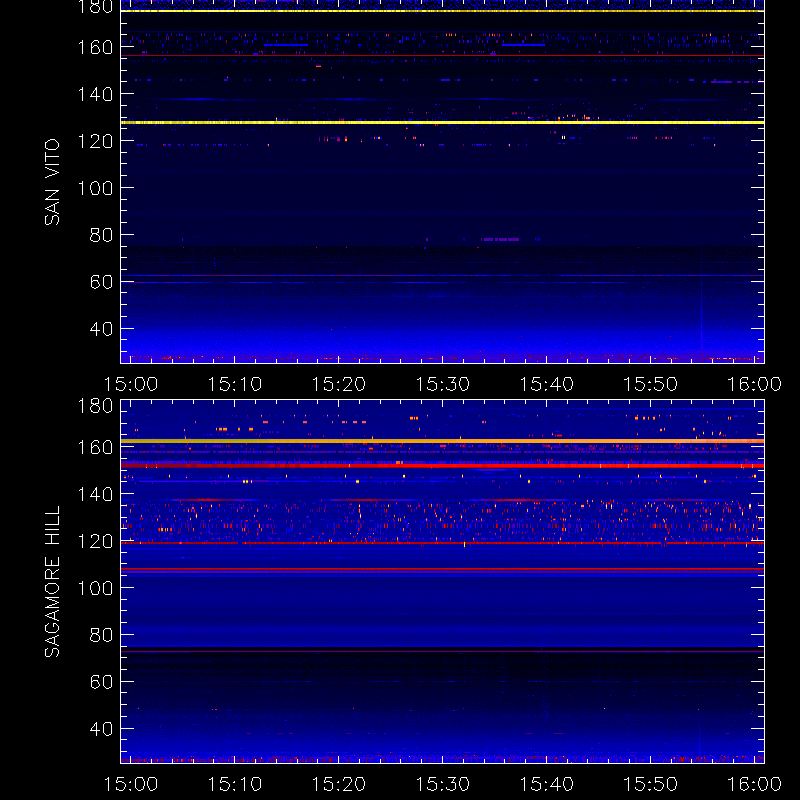Click 15:50 label under Sagamore Hill plot

pos(651,784)
